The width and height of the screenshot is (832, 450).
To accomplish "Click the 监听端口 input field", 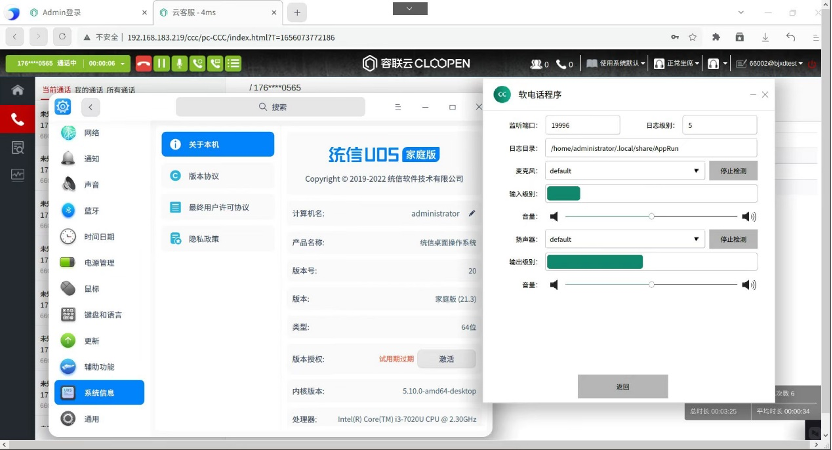I will click(583, 125).
